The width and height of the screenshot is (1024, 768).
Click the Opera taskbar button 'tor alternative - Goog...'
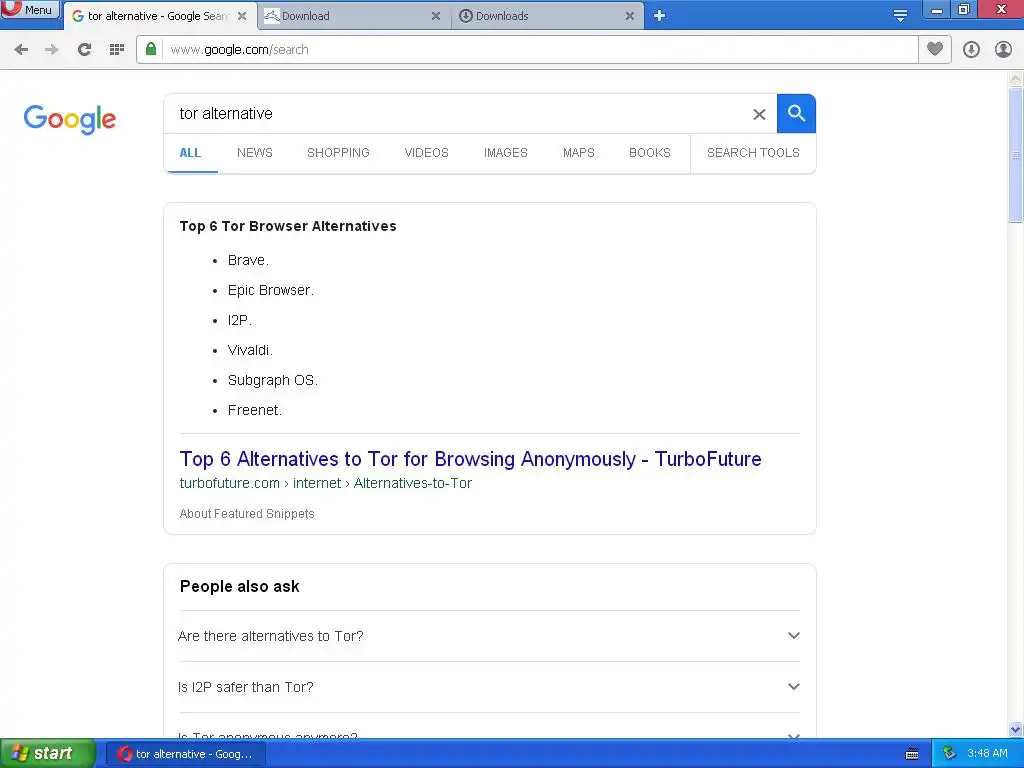click(187, 754)
